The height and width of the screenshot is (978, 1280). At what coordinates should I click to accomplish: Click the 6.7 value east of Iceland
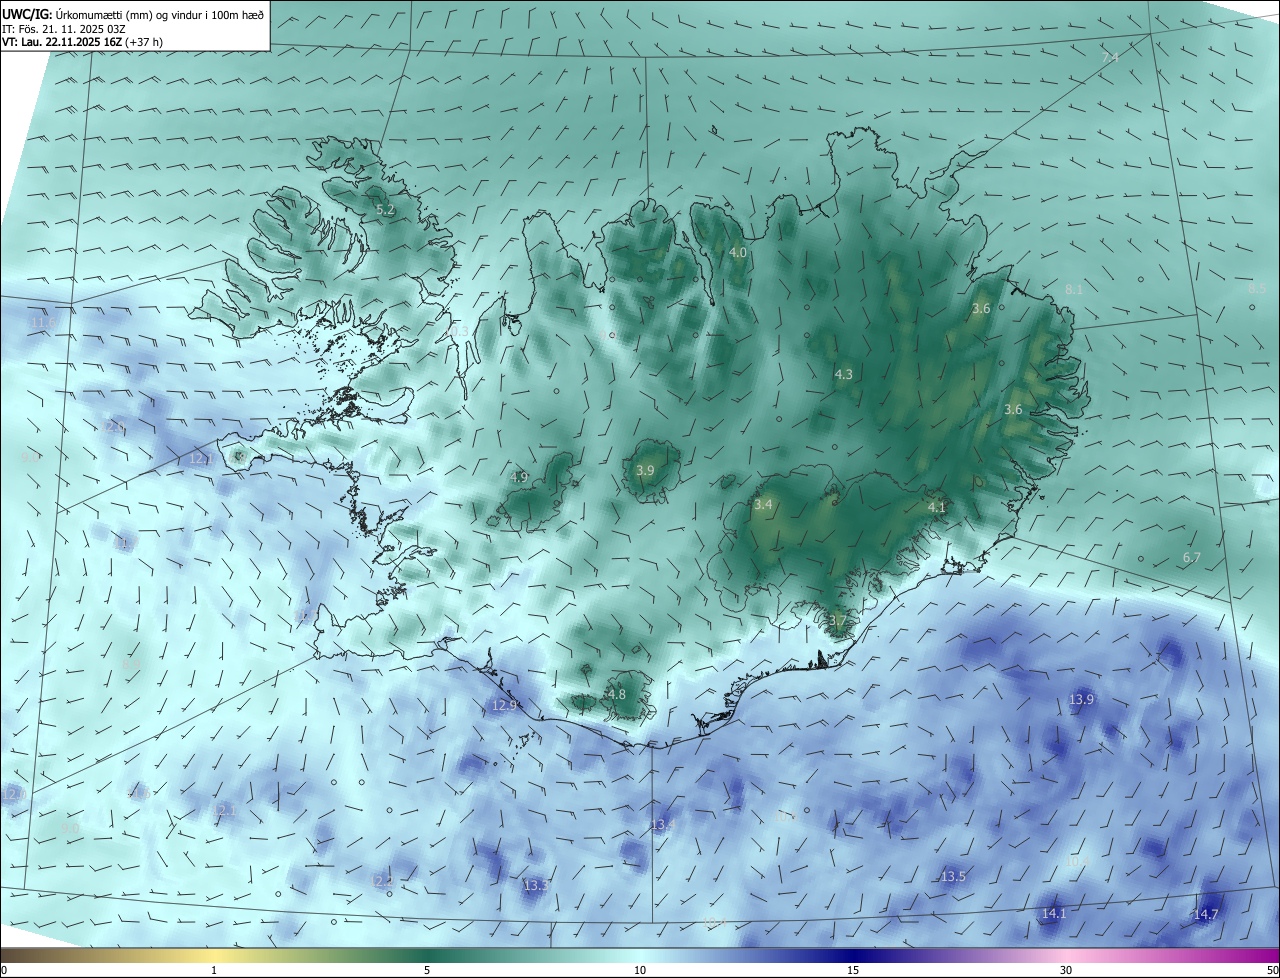click(x=1191, y=557)
